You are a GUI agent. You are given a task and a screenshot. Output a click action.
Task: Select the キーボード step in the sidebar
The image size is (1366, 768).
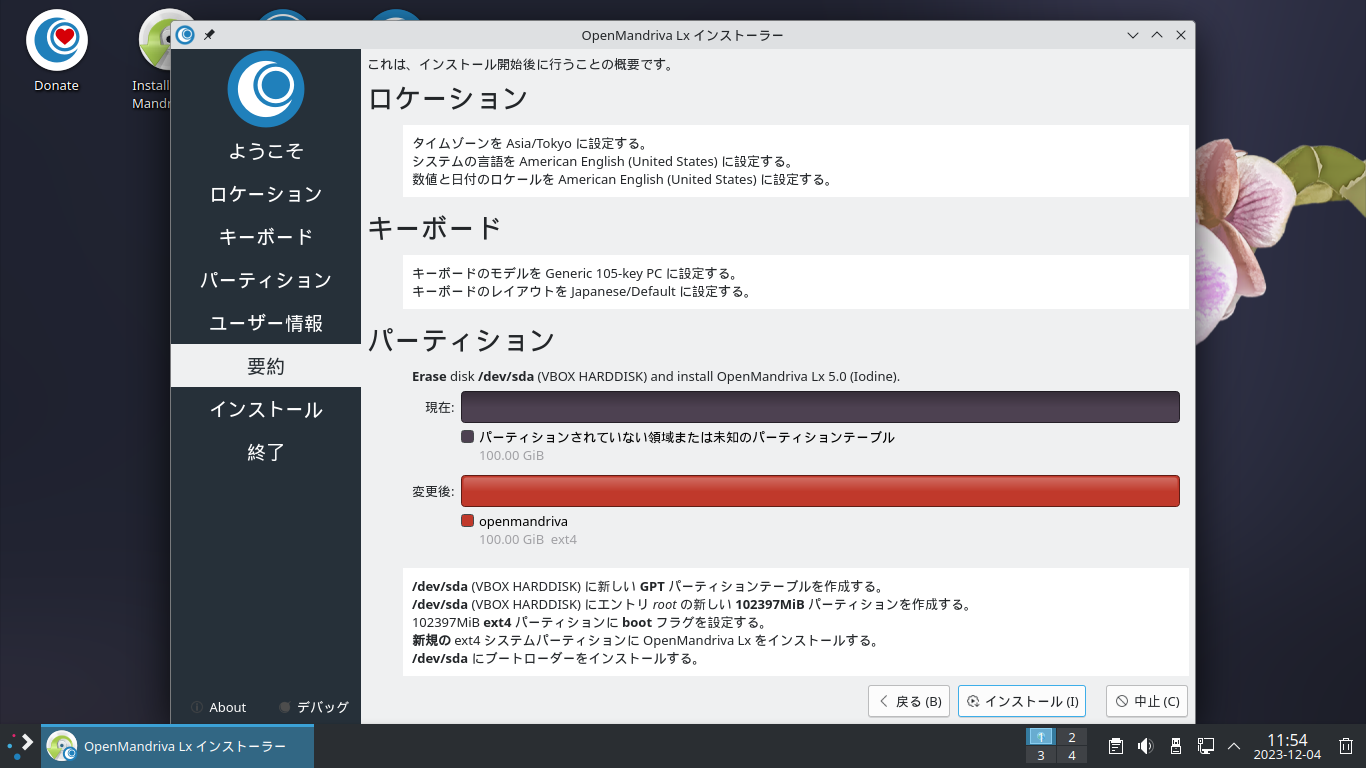tap(266, 237)
